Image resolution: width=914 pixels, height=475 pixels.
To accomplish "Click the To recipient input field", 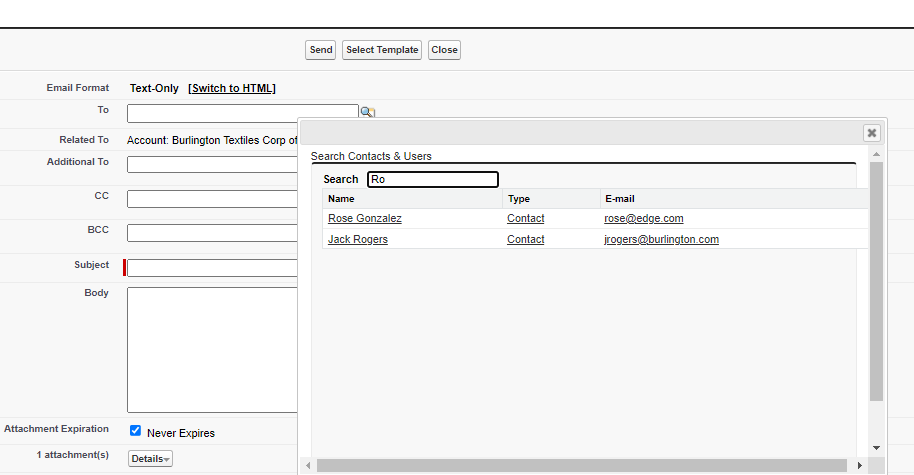I will point(242,112).
